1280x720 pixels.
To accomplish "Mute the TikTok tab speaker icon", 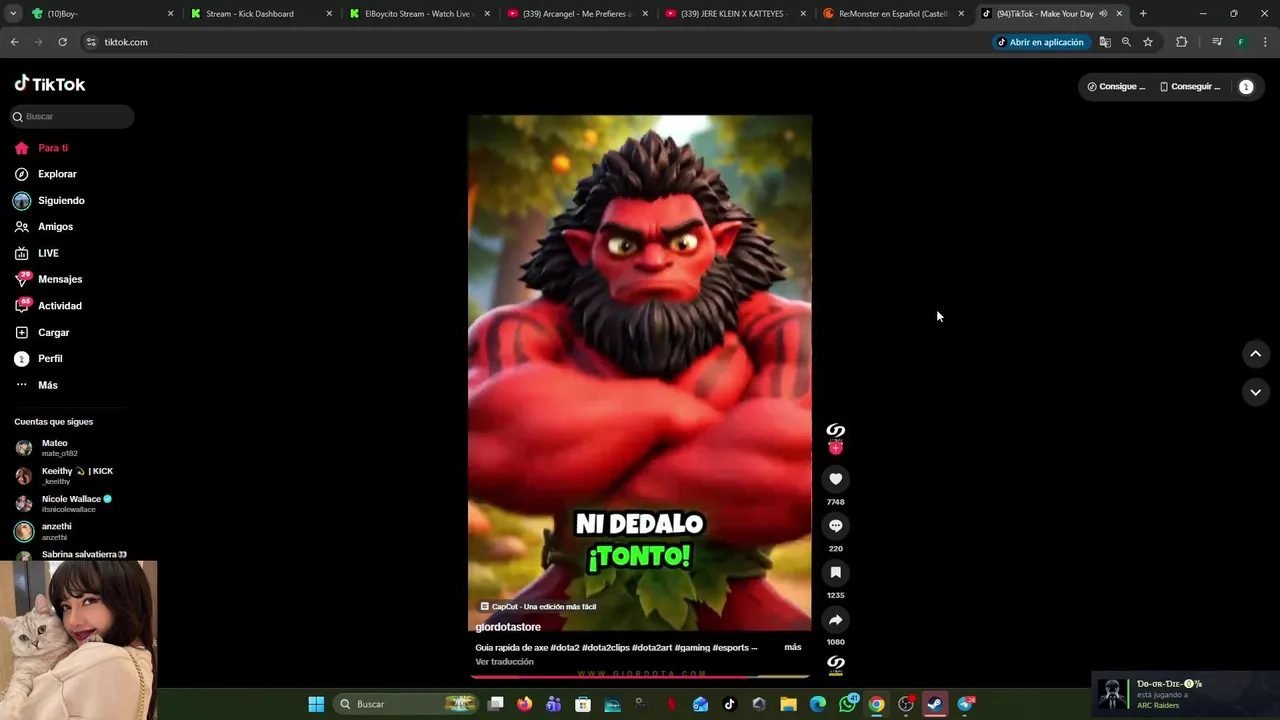I will pos(1103,14).
